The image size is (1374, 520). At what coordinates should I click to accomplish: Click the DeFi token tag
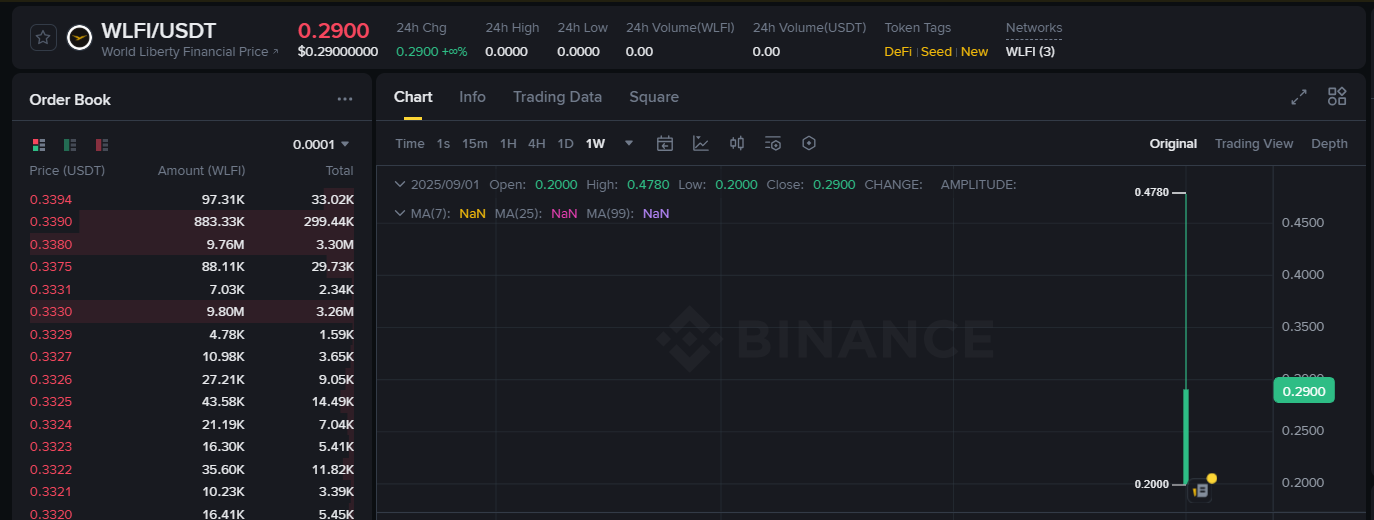click(898, 51)
